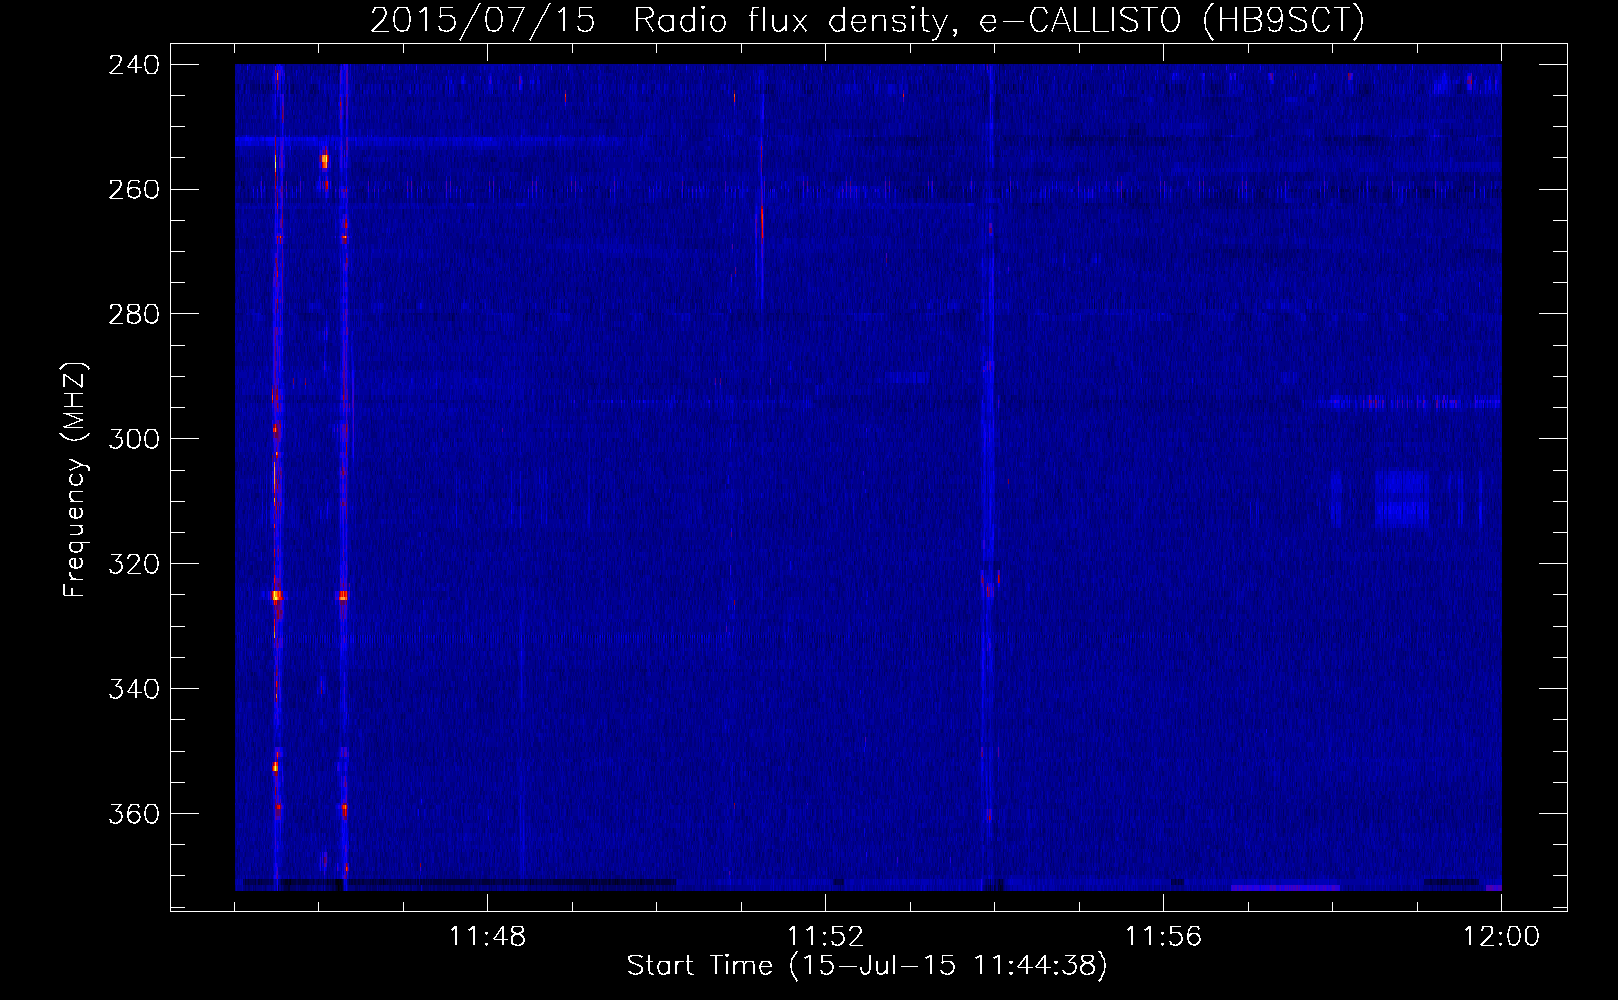Click the "Frequency (MHZ)" axis label

tap(75, 480)
